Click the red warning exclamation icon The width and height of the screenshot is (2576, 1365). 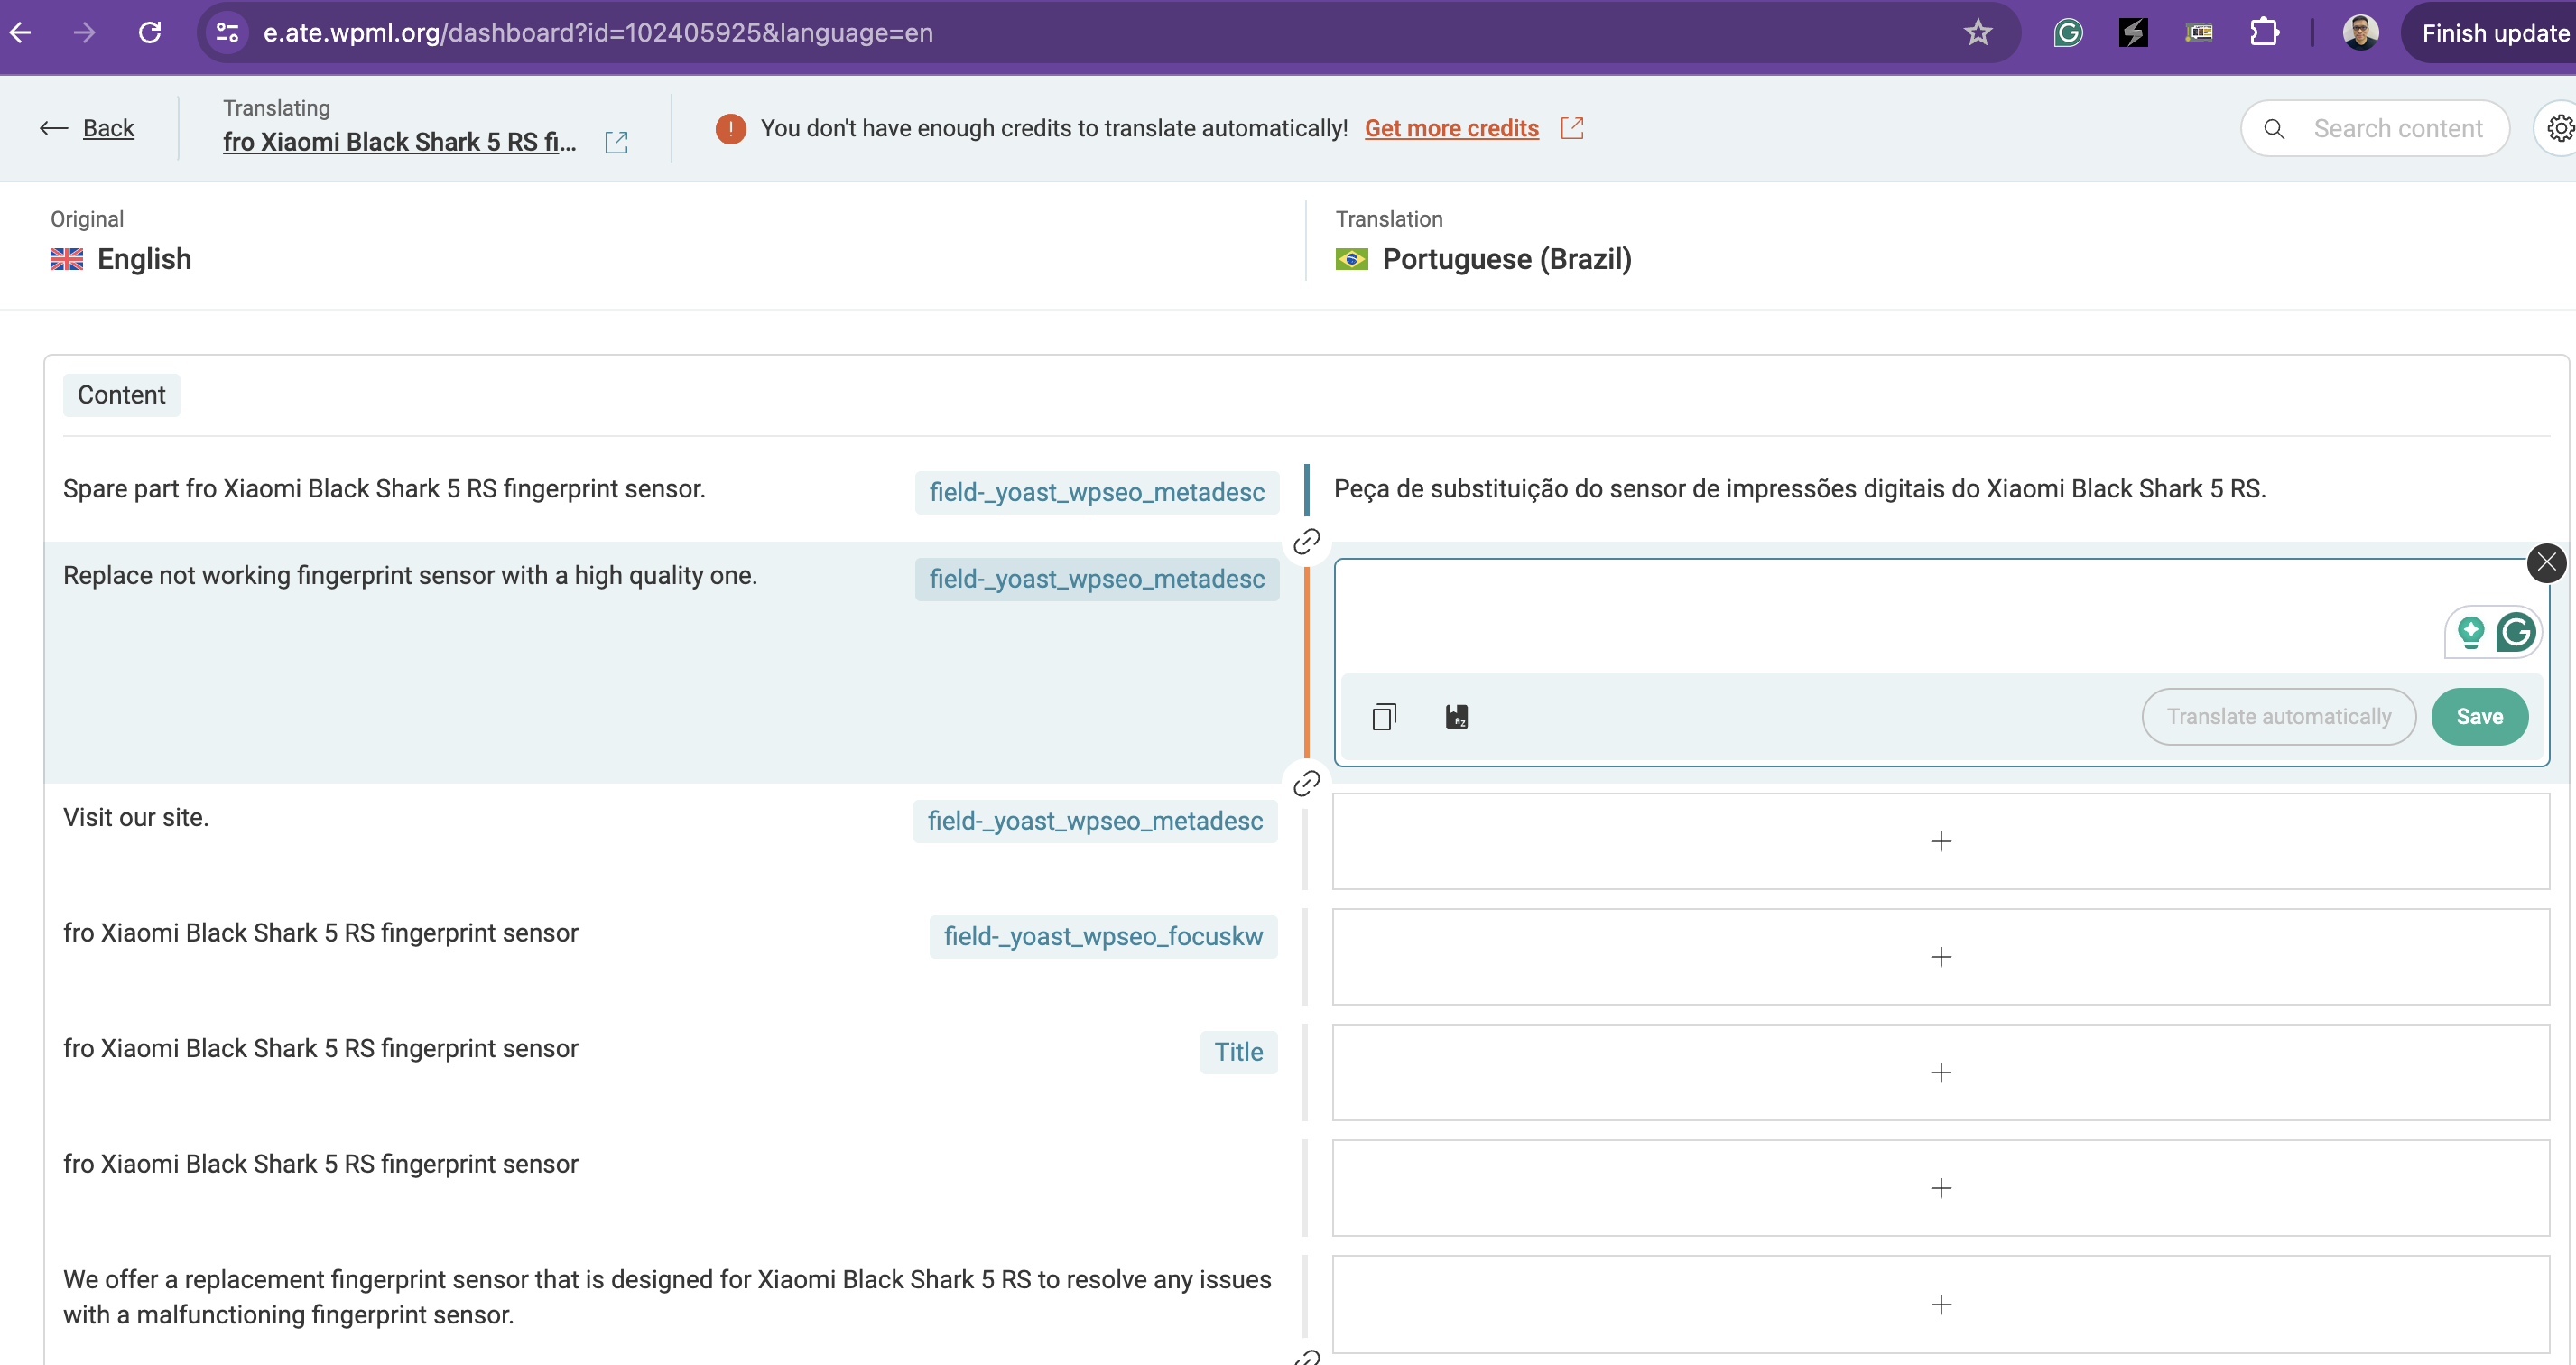point(731,128)
